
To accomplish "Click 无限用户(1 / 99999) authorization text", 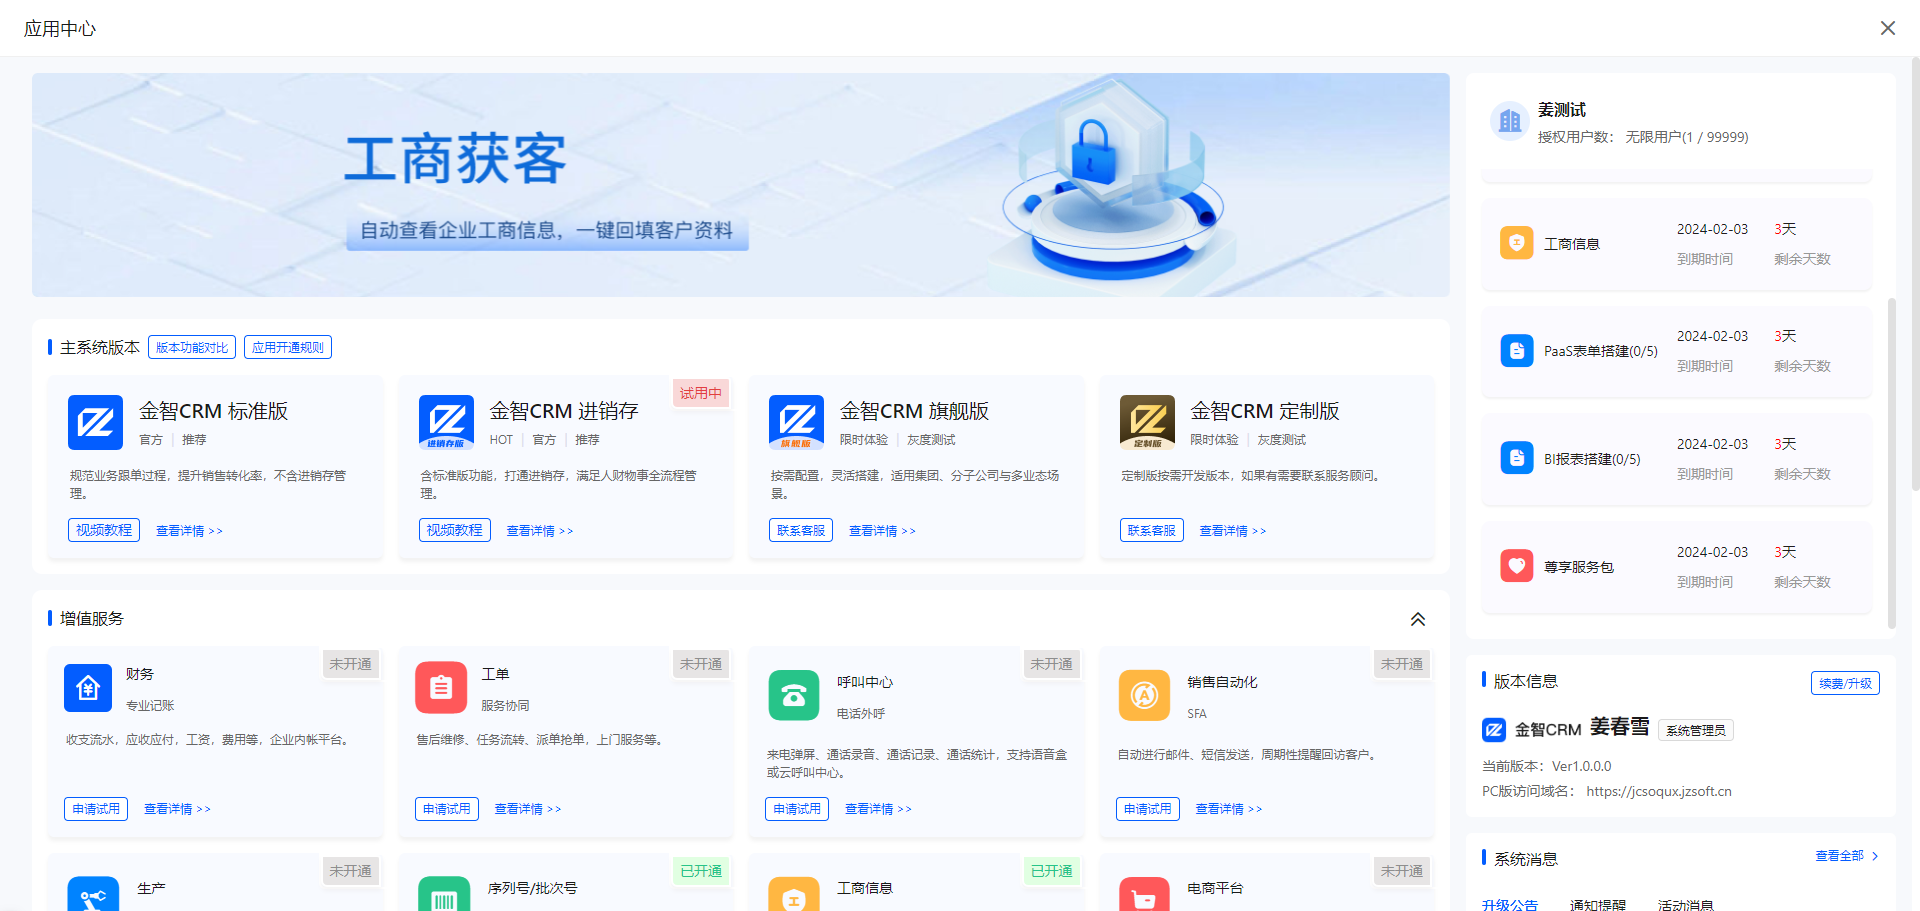I will pyautogui.click(x=1686, y=137).
